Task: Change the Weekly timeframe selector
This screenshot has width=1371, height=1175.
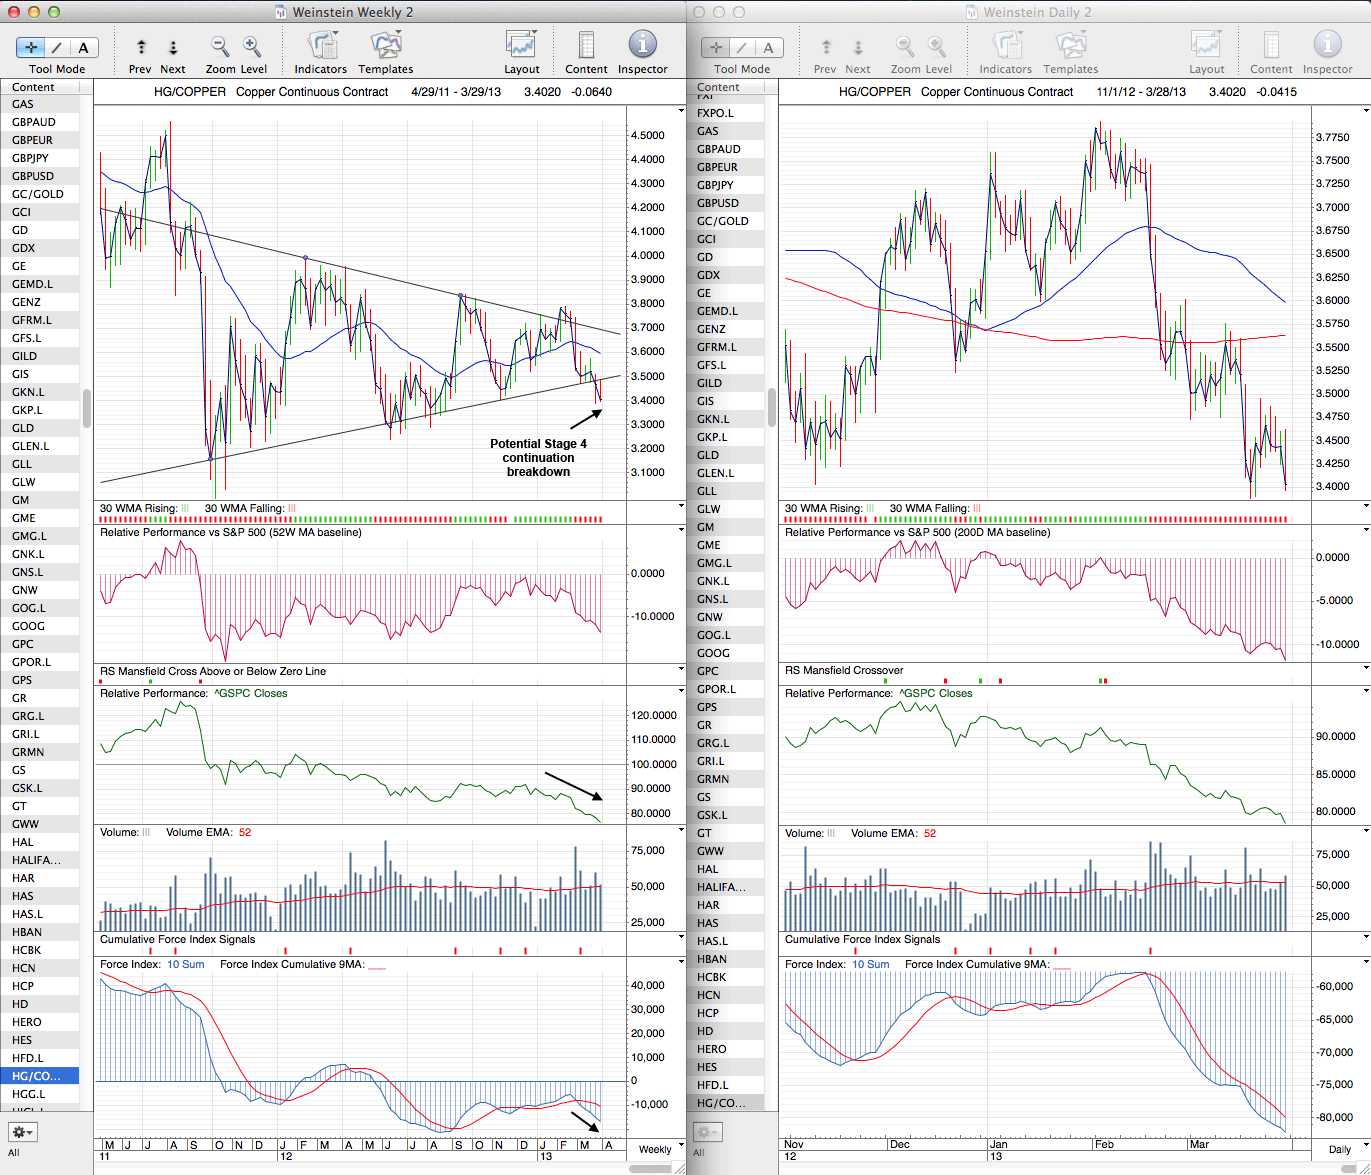Action: pyautogui.click(x=660, y=1149)
